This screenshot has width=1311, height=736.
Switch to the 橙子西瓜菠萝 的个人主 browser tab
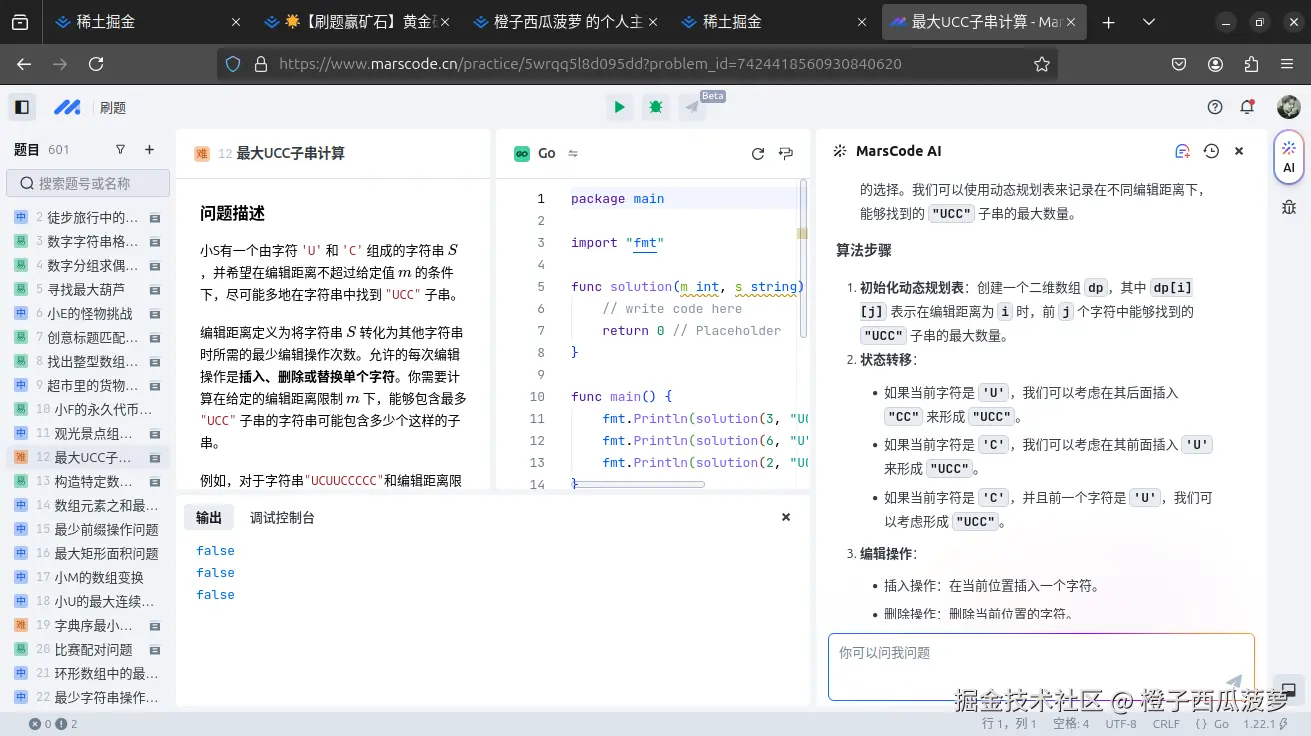566,21
